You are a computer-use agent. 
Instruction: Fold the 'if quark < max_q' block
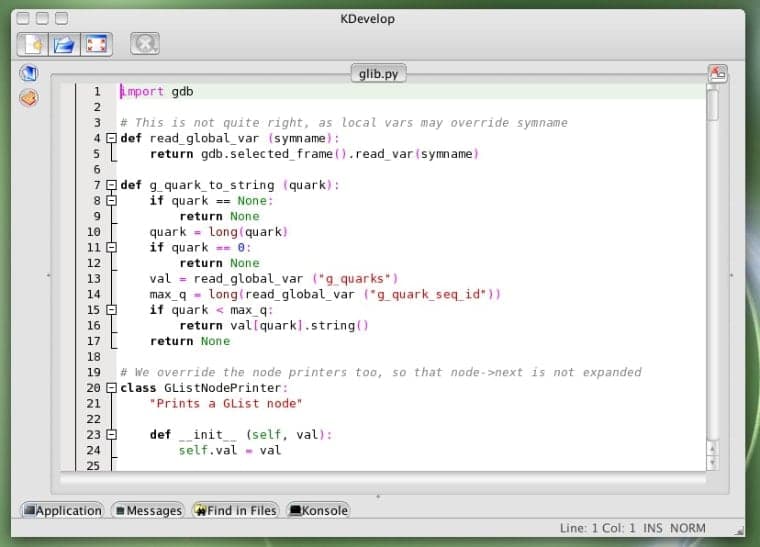click(112, 310)
